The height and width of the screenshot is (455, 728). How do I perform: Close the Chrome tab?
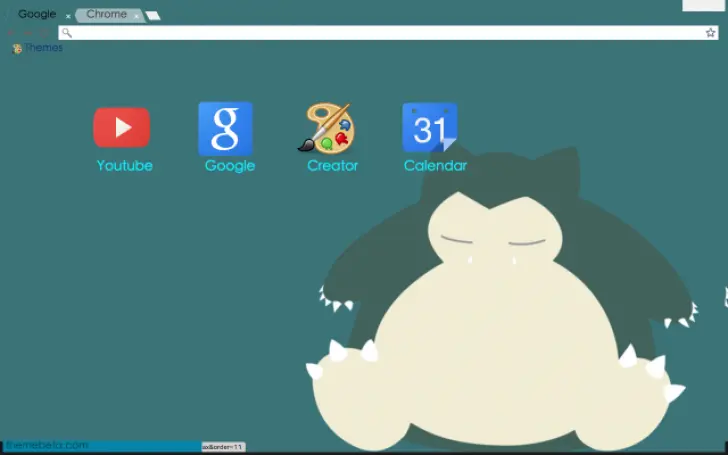(x=136, y=16)
